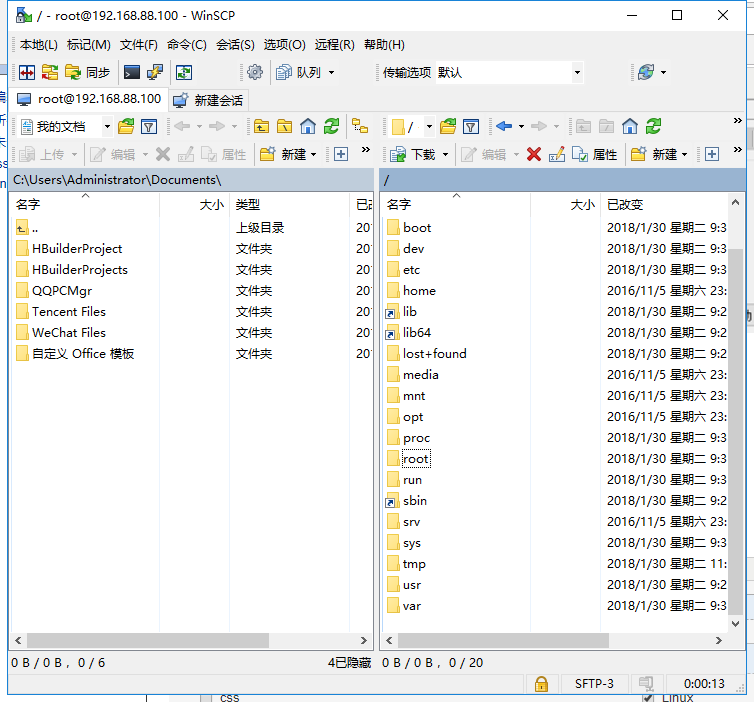Expand local toolbar overflow chevron
Image resolution: width=754 pixels, height=702 pixels.
tap(366, 150)
